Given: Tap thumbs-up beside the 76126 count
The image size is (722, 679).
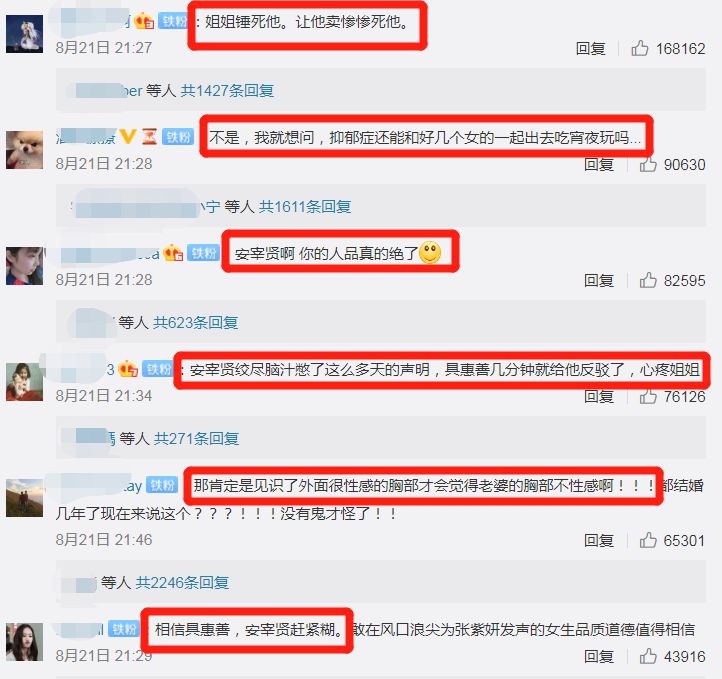Looking at the screenshot, I should (x=648, y=396).
